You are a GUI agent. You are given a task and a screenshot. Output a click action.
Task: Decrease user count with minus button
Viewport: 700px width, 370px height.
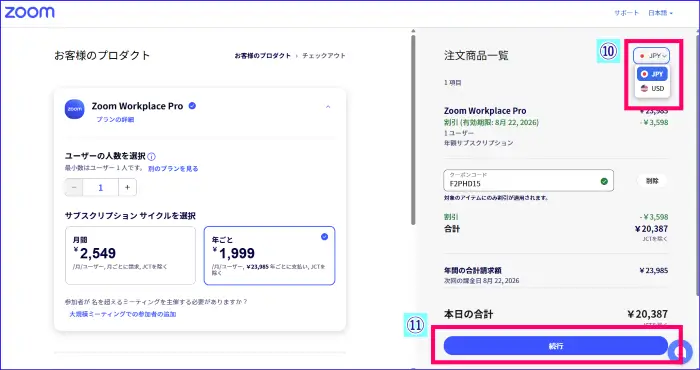click(x=74, y=187)
